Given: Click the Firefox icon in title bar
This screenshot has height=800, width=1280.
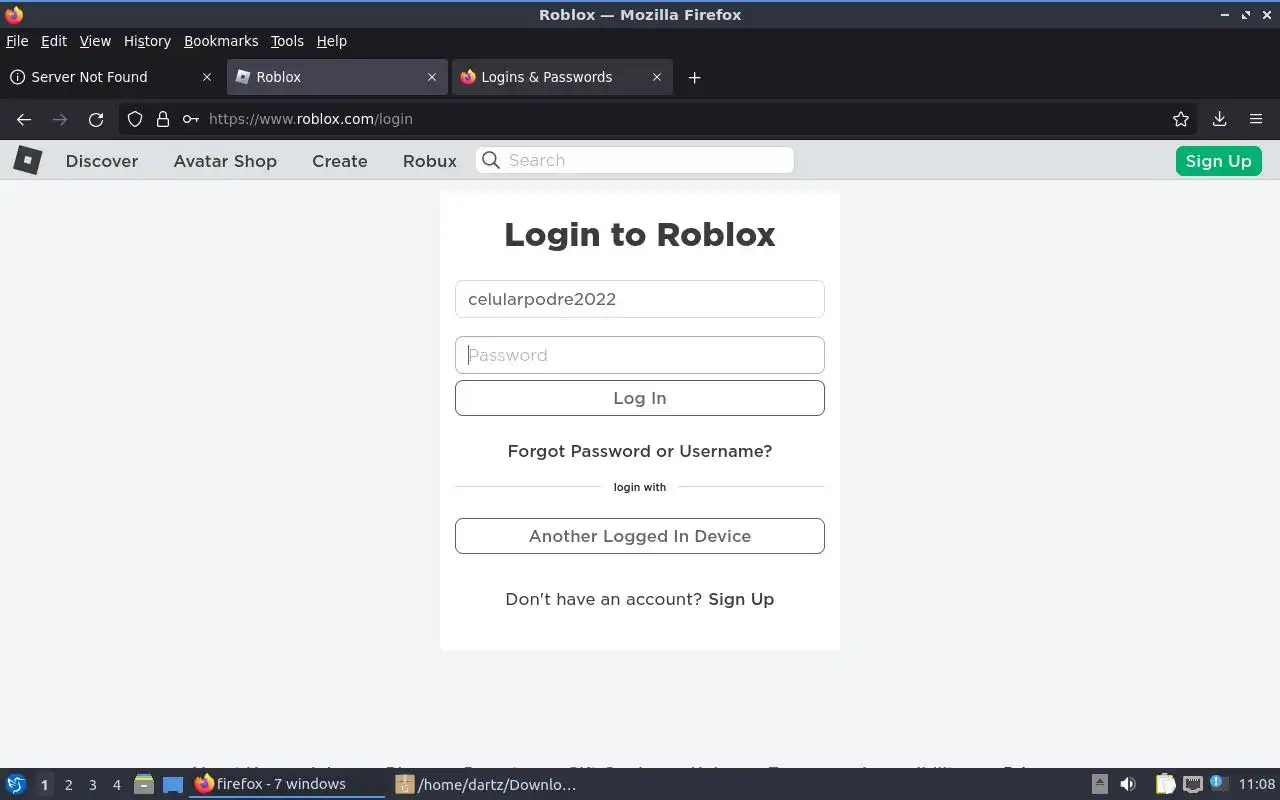Looking at the screenshot, I should pyautogui.click(x=14, y=14).
